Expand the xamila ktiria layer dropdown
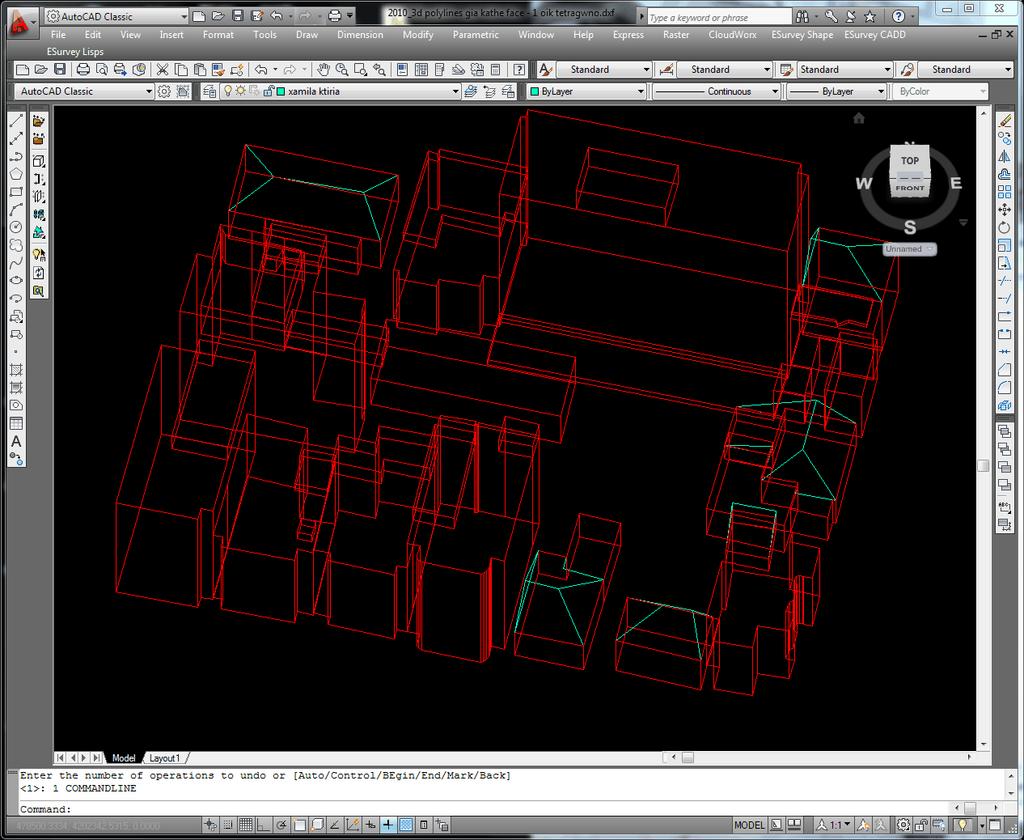This screenshot has height=840, width=1024. point(455,91)
